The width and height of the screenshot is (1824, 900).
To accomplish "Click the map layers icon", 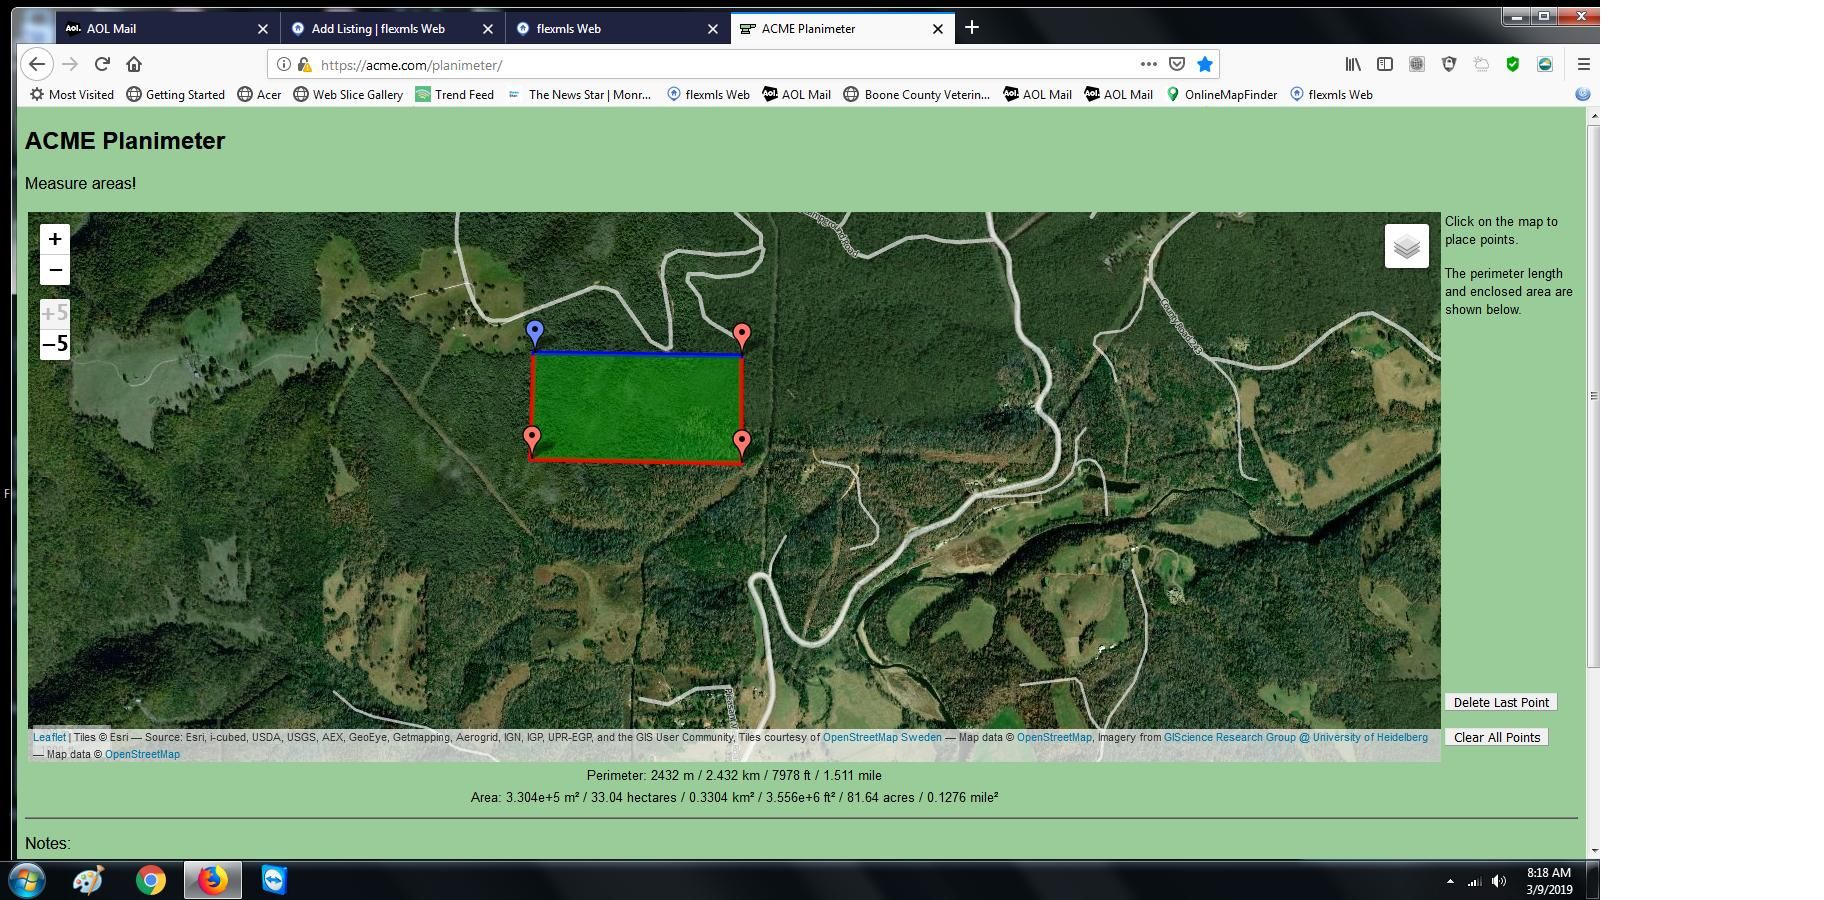I will tap(1407, 245).
